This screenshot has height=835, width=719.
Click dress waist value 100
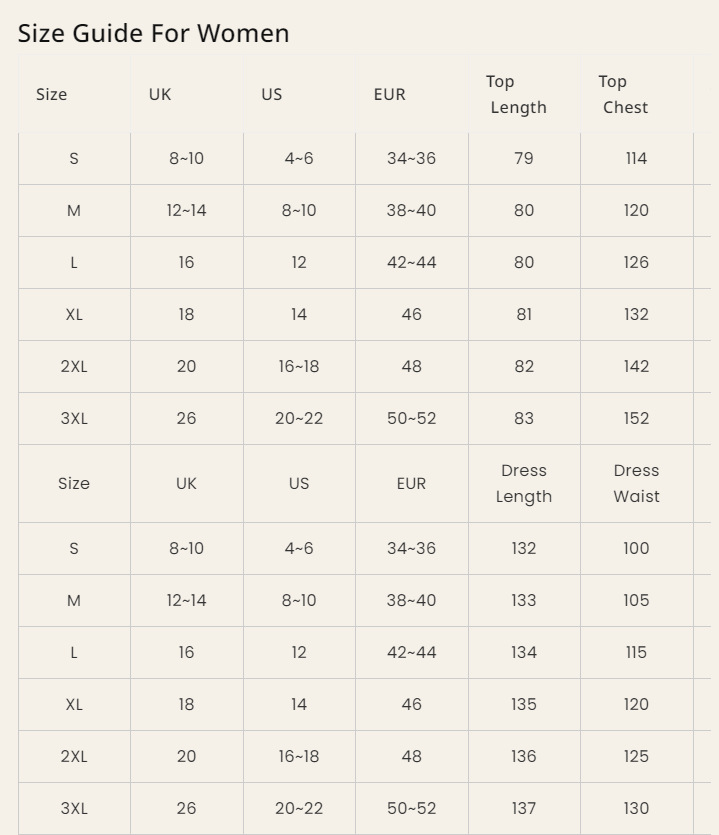pyautogui.click(x=636, y=548)
